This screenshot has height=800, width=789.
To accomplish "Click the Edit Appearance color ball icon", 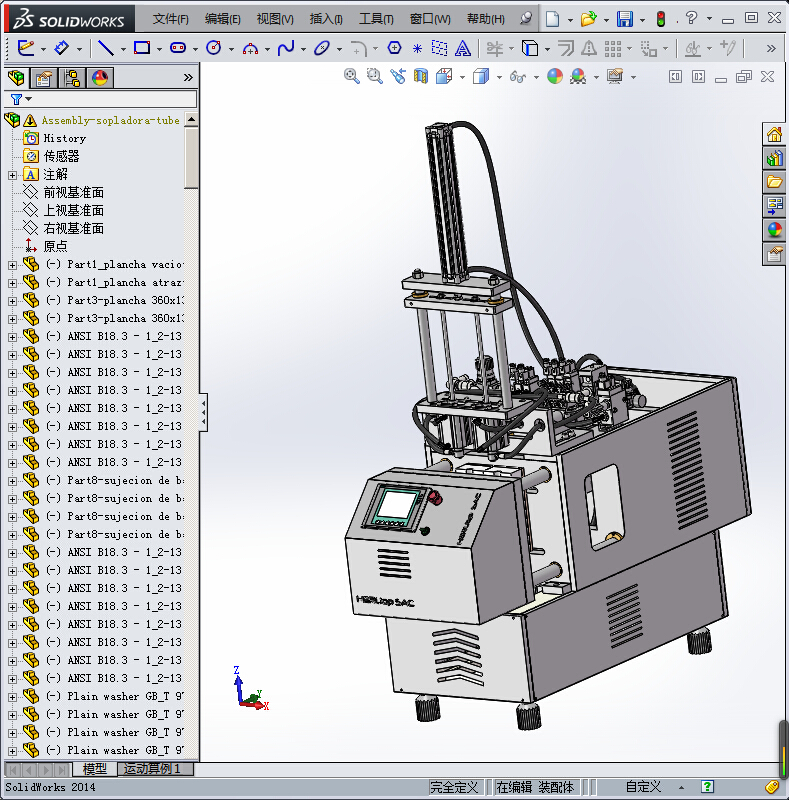I will pos(554,76).
